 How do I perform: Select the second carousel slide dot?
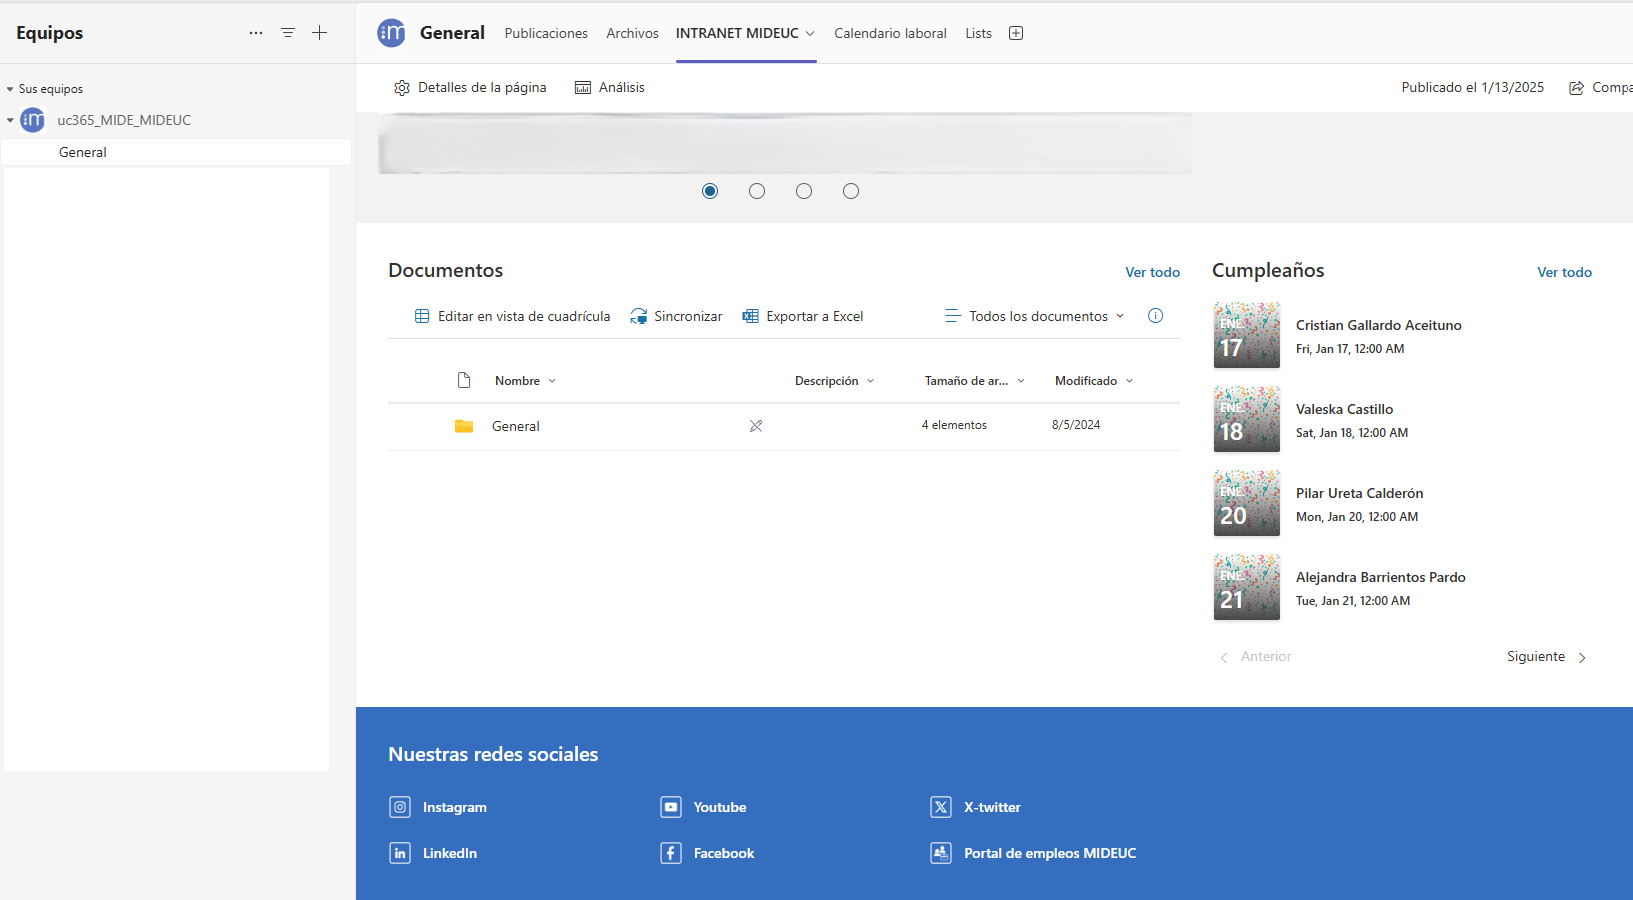click(x=757, y=191)
